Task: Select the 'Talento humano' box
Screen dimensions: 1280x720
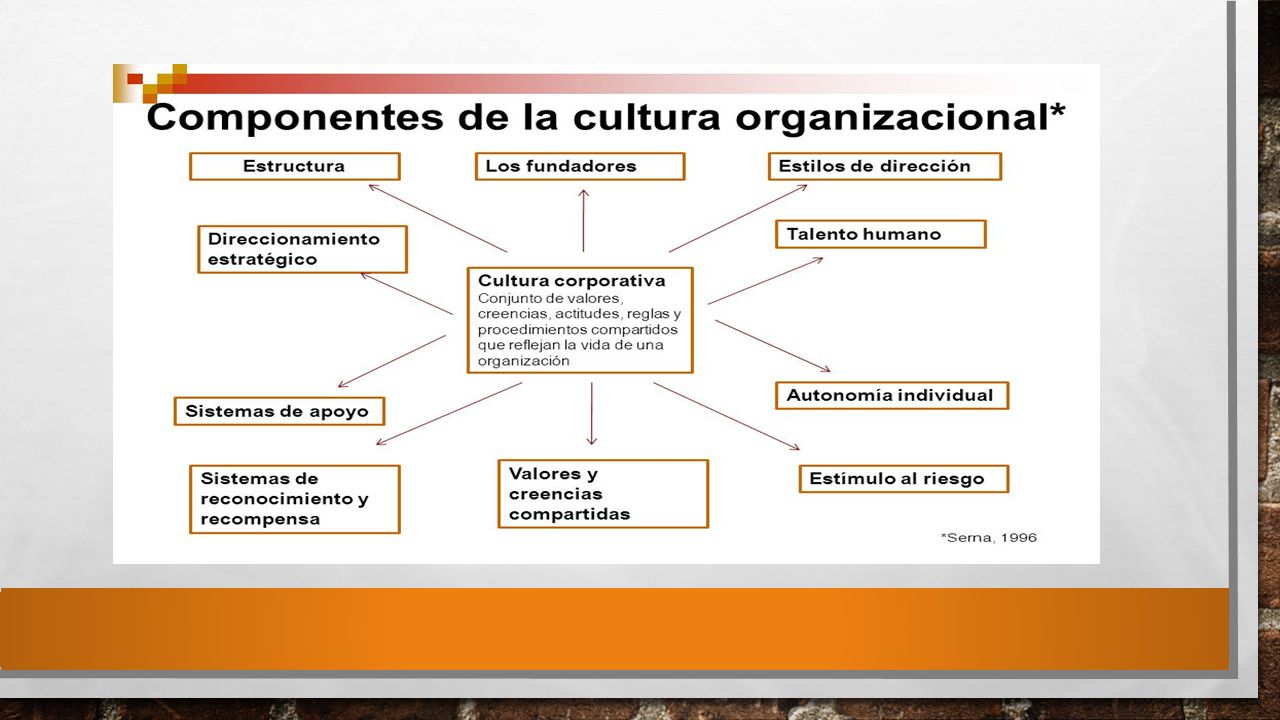Action: click(881, 234)
